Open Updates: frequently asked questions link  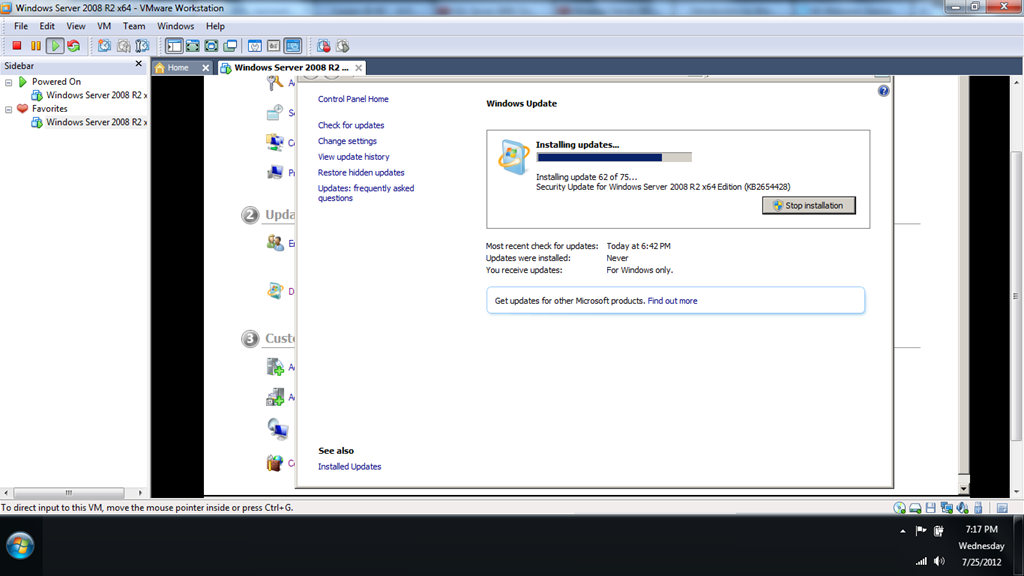[x=366, y=193]
